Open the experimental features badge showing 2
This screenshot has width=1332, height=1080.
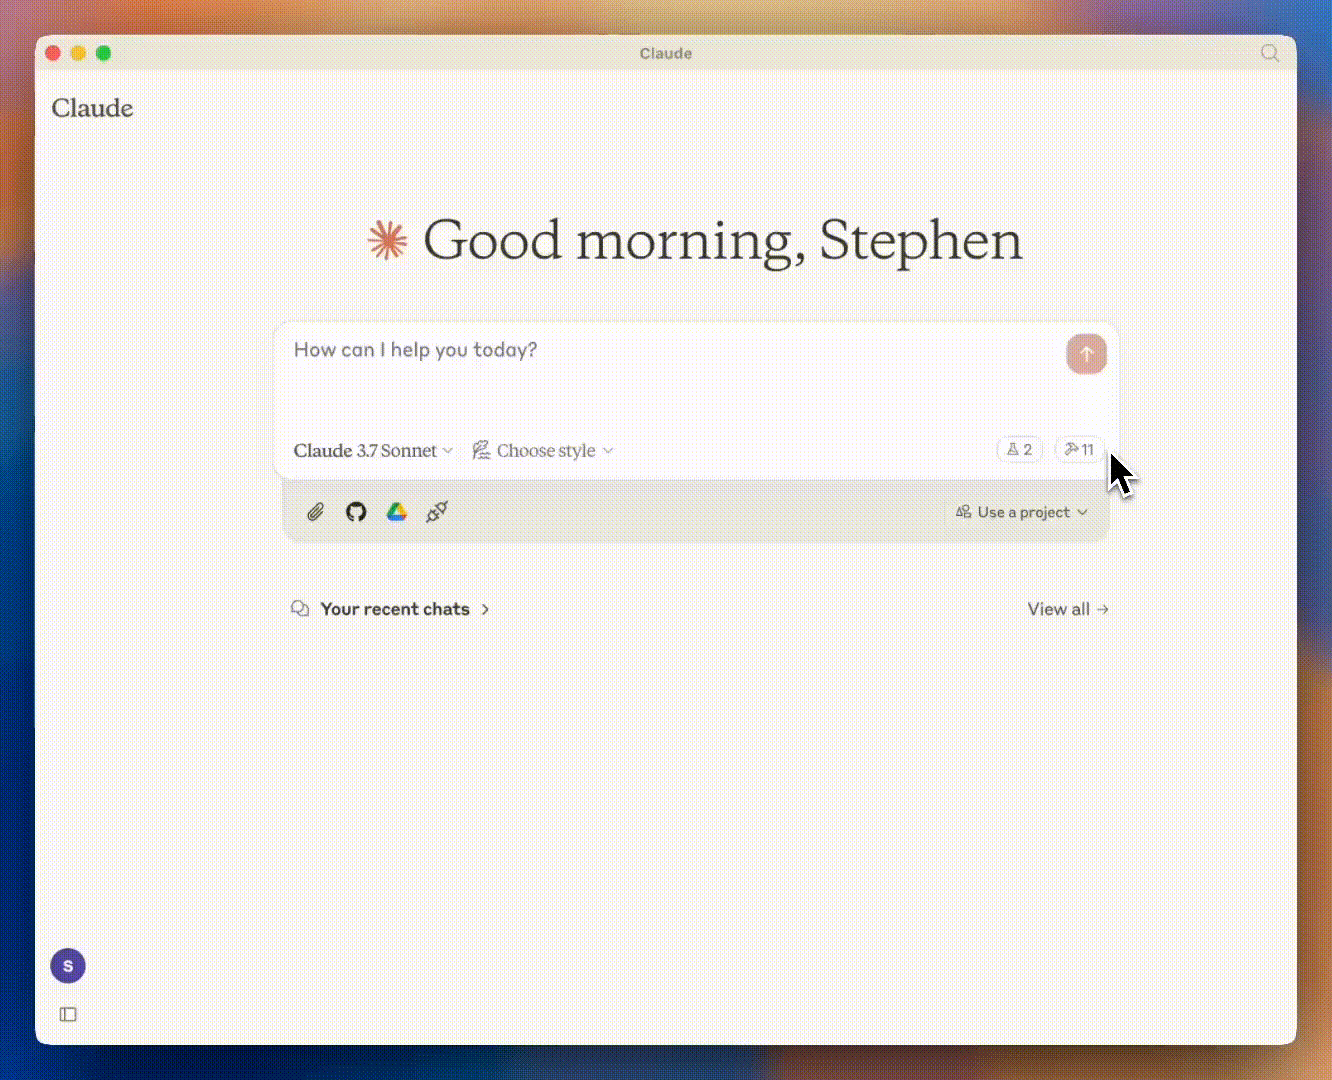[x=1019, y=450]
